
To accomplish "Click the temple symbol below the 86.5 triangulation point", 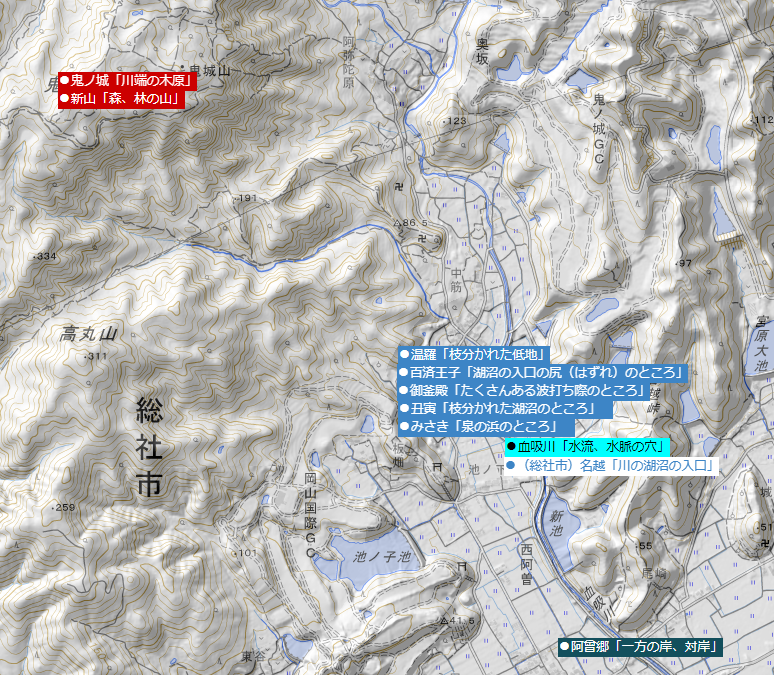I will [421, 239].
